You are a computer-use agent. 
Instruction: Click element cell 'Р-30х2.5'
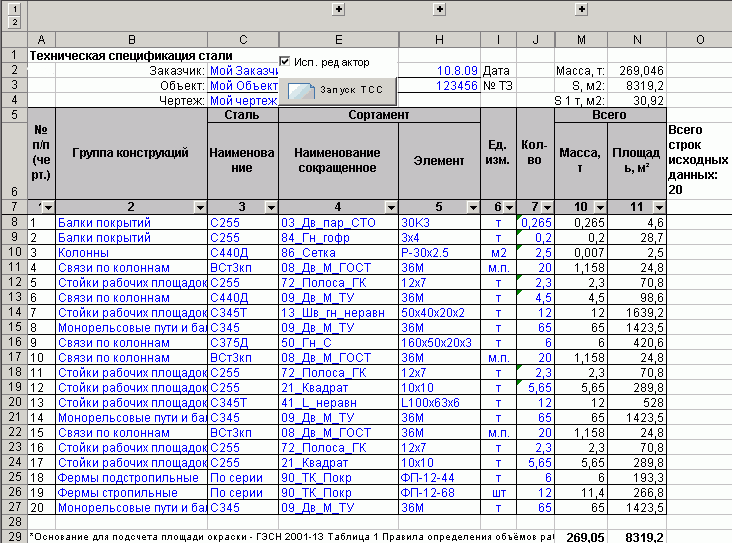pos(439,253)
